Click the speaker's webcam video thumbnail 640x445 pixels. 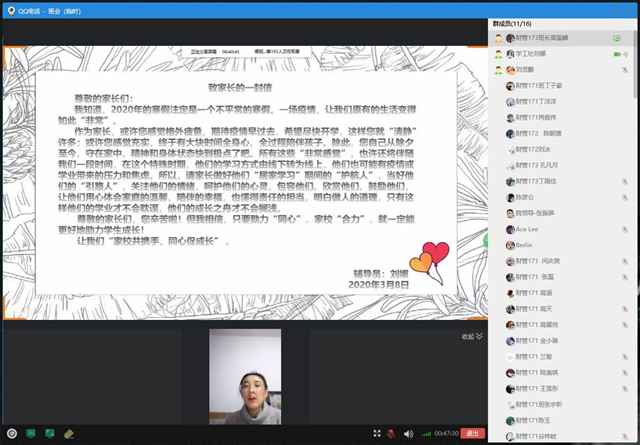pyautogui.click(x=243, y=378)
